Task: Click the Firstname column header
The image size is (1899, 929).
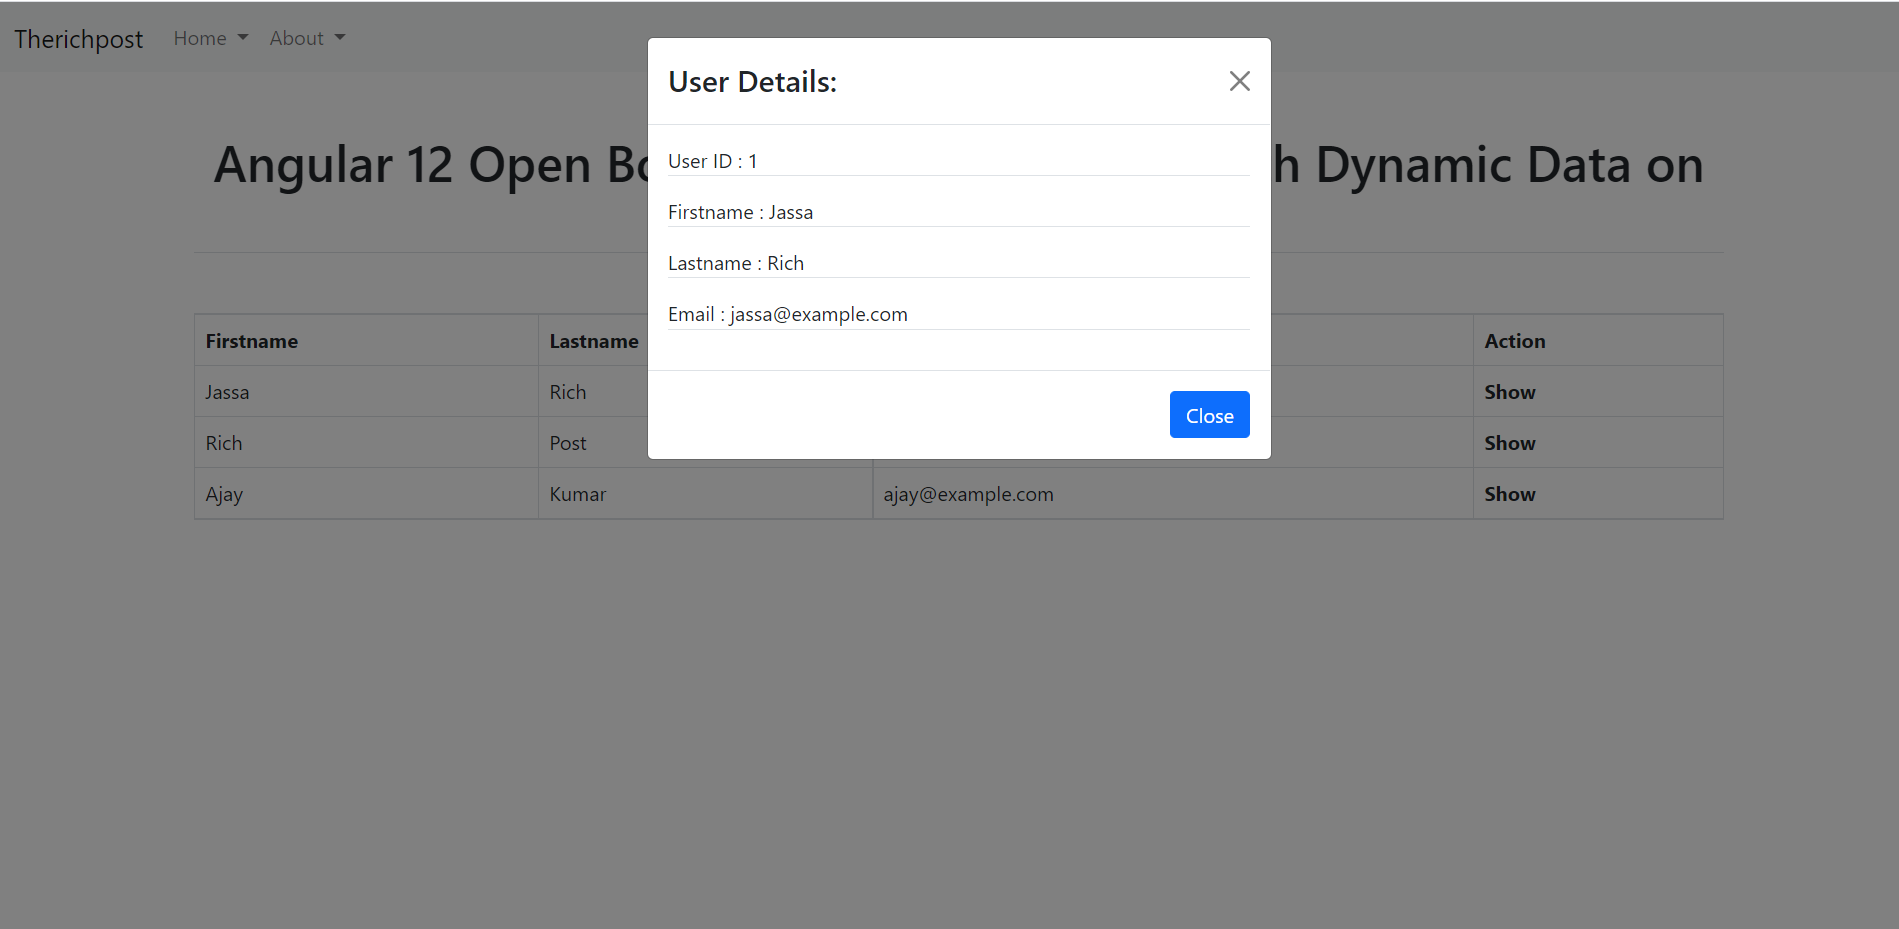Action: click(x=251, y=340)
